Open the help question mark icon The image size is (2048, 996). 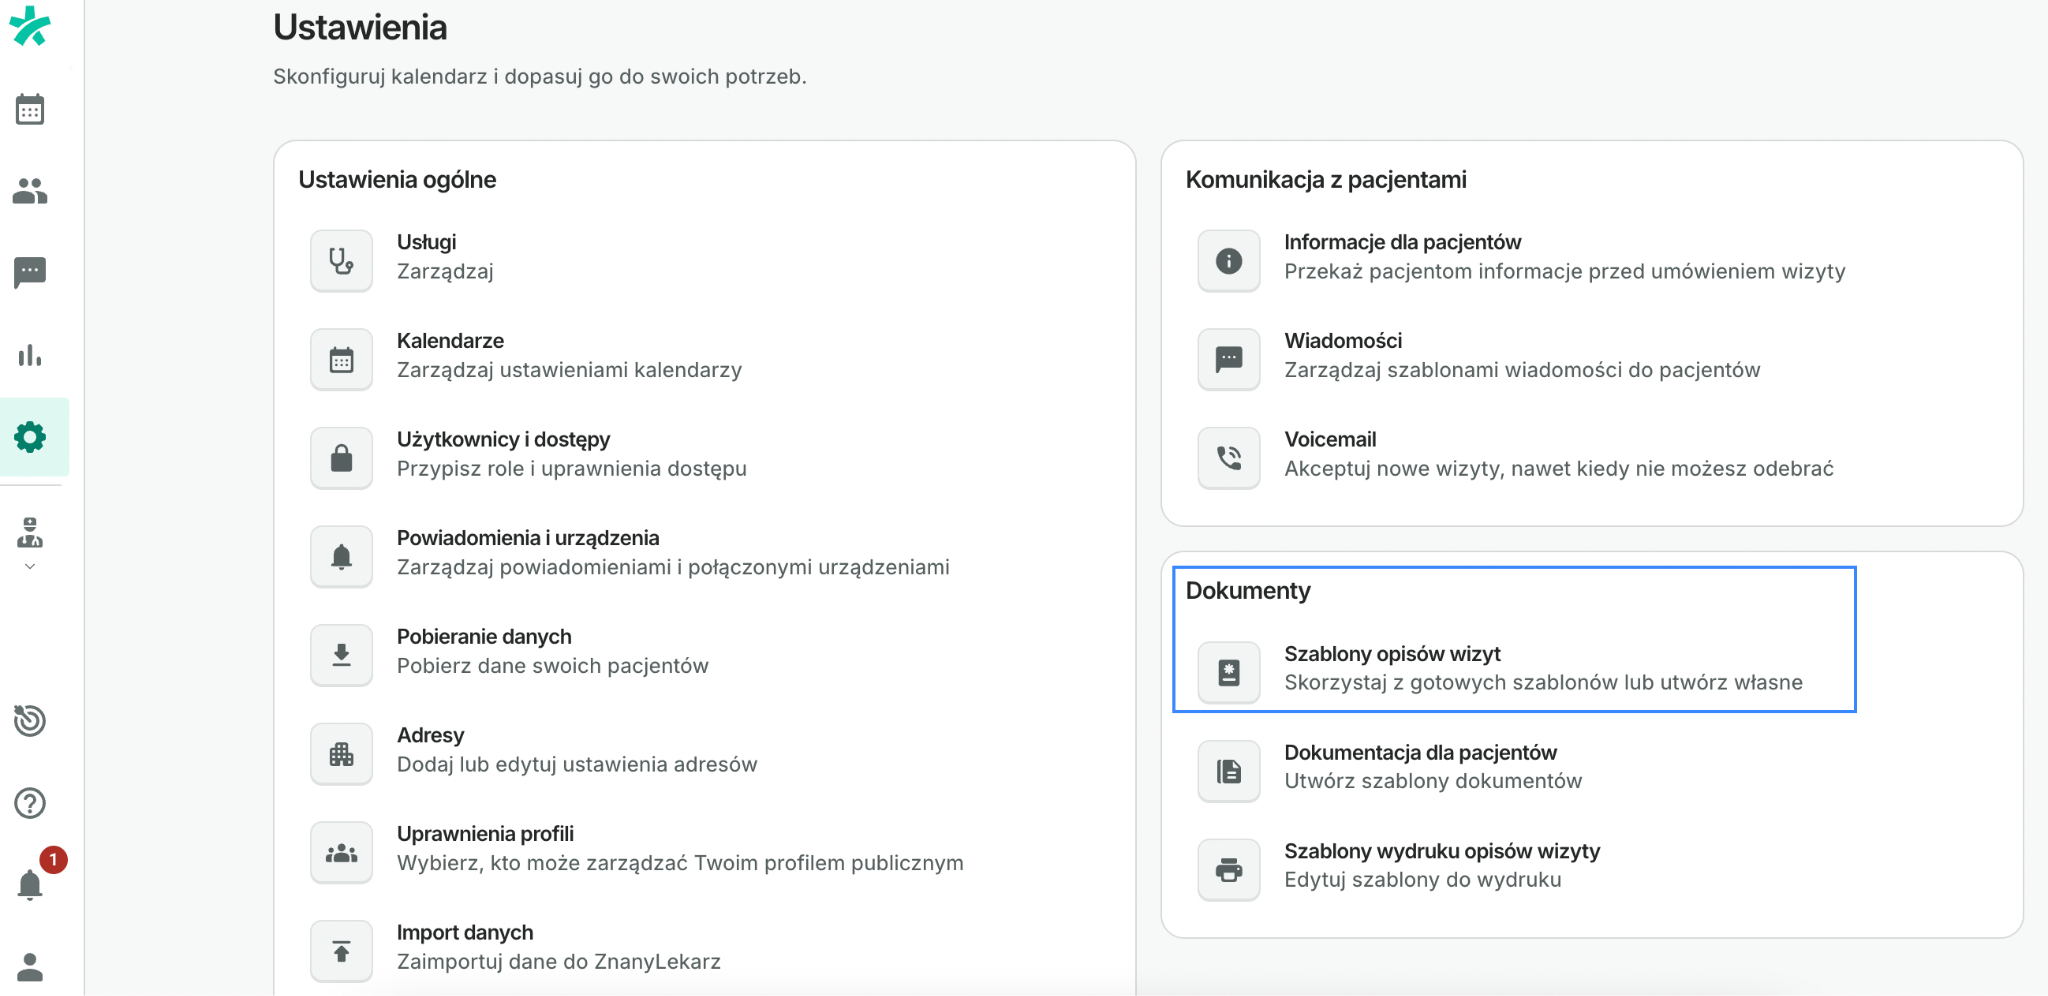[x=31, y=803]
